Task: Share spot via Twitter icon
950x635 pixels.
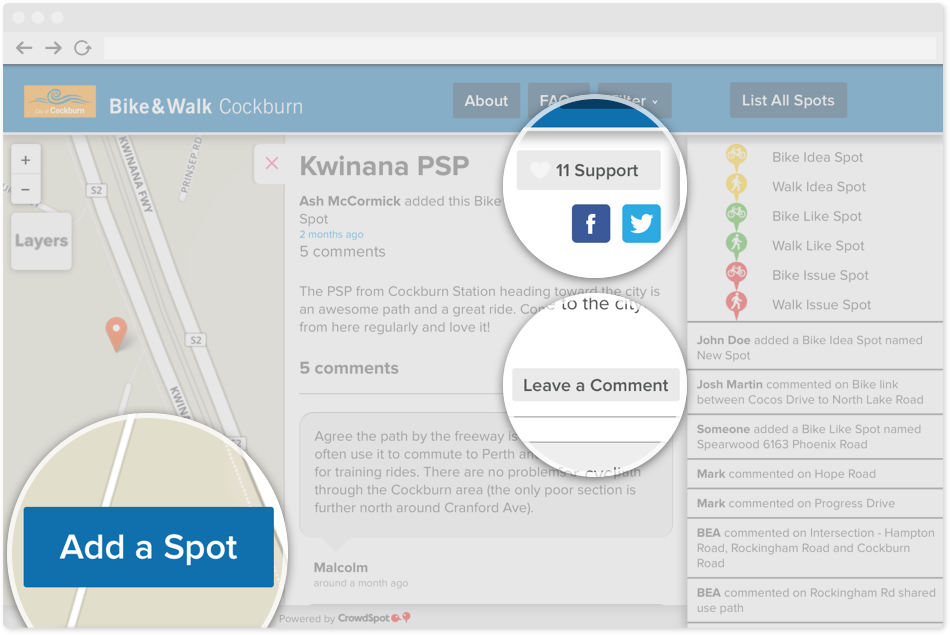Action: coord(641,224)
